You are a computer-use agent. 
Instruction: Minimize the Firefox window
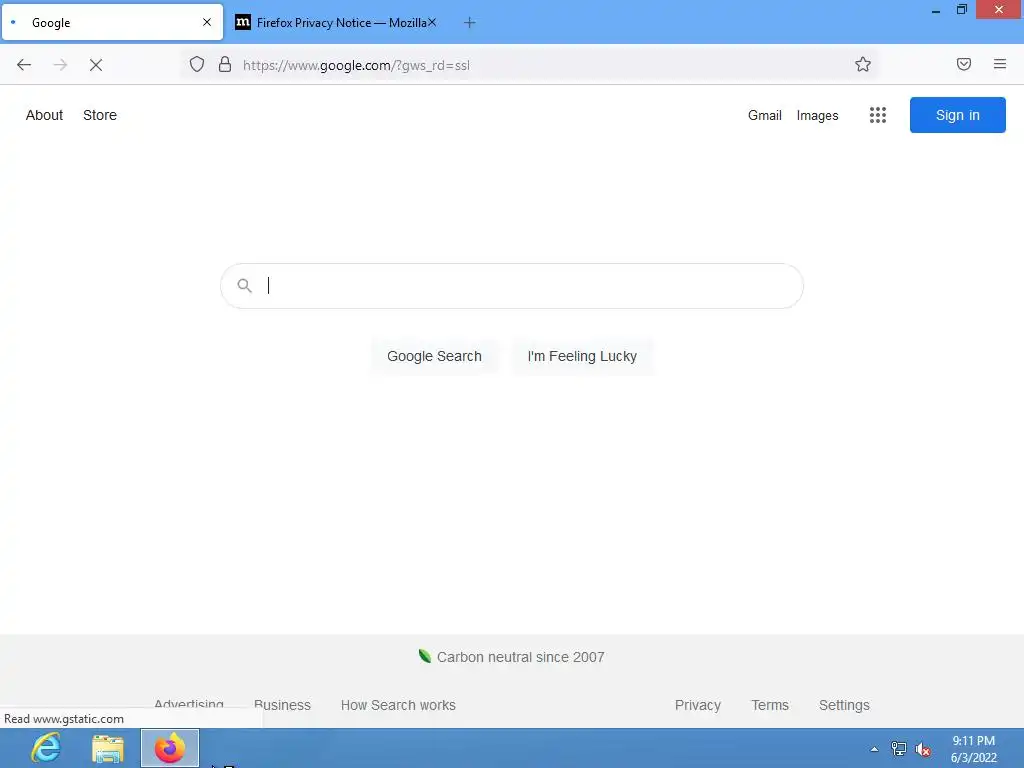coord(936,11)
